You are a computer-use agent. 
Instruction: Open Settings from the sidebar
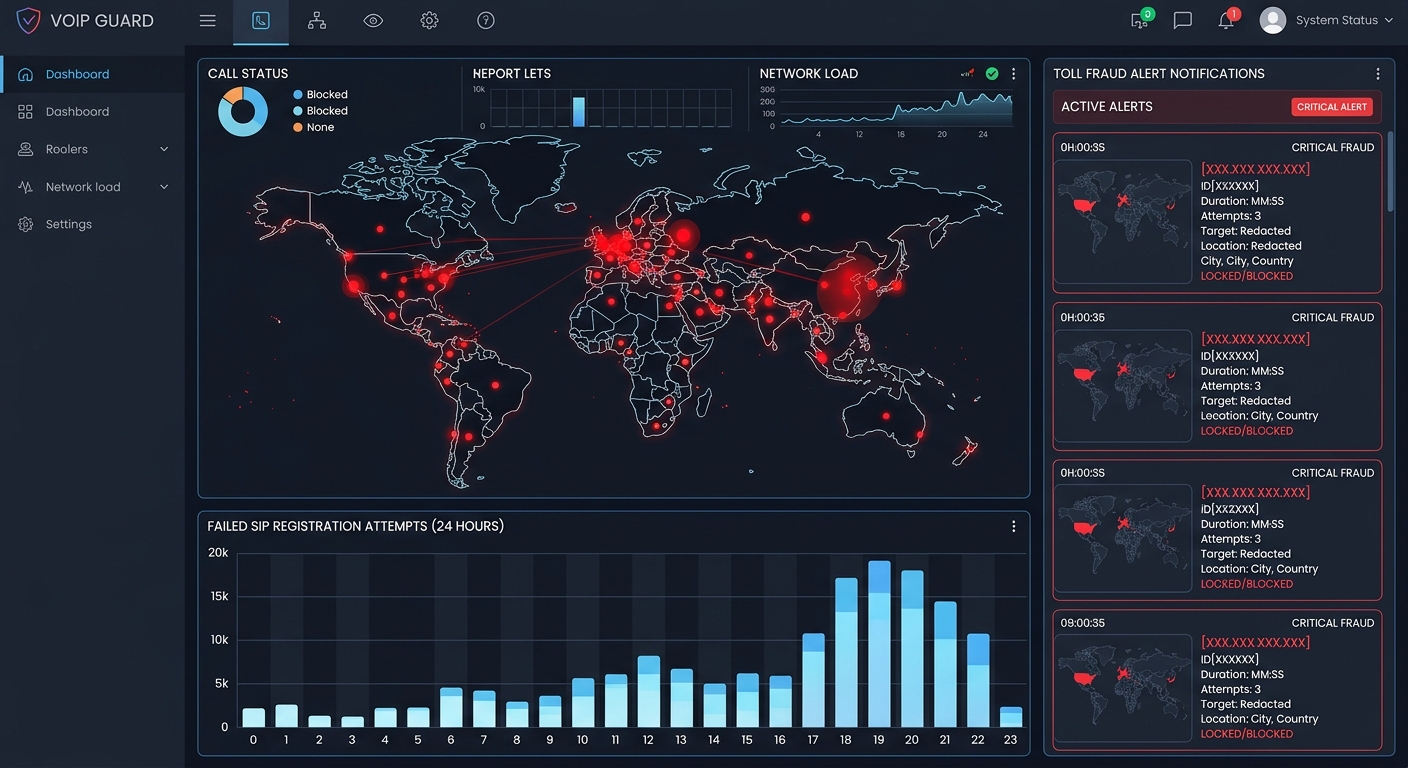68,224
